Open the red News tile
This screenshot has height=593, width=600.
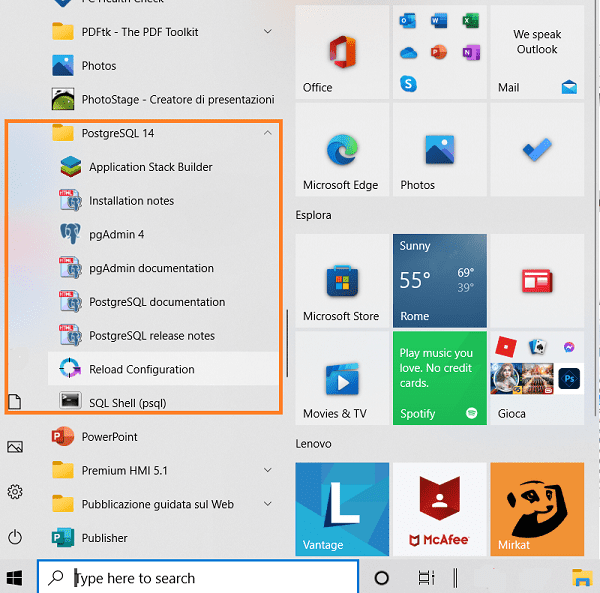coord(537,281)
